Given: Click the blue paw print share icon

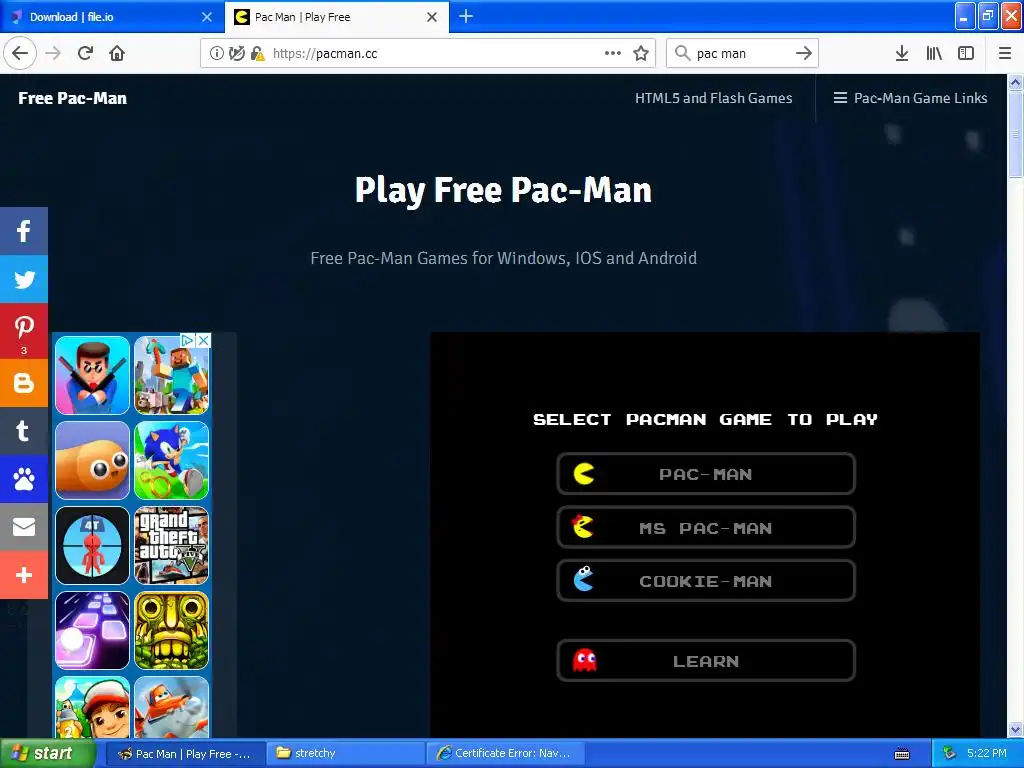Looking at the screenshot, I should coord(24,479).
